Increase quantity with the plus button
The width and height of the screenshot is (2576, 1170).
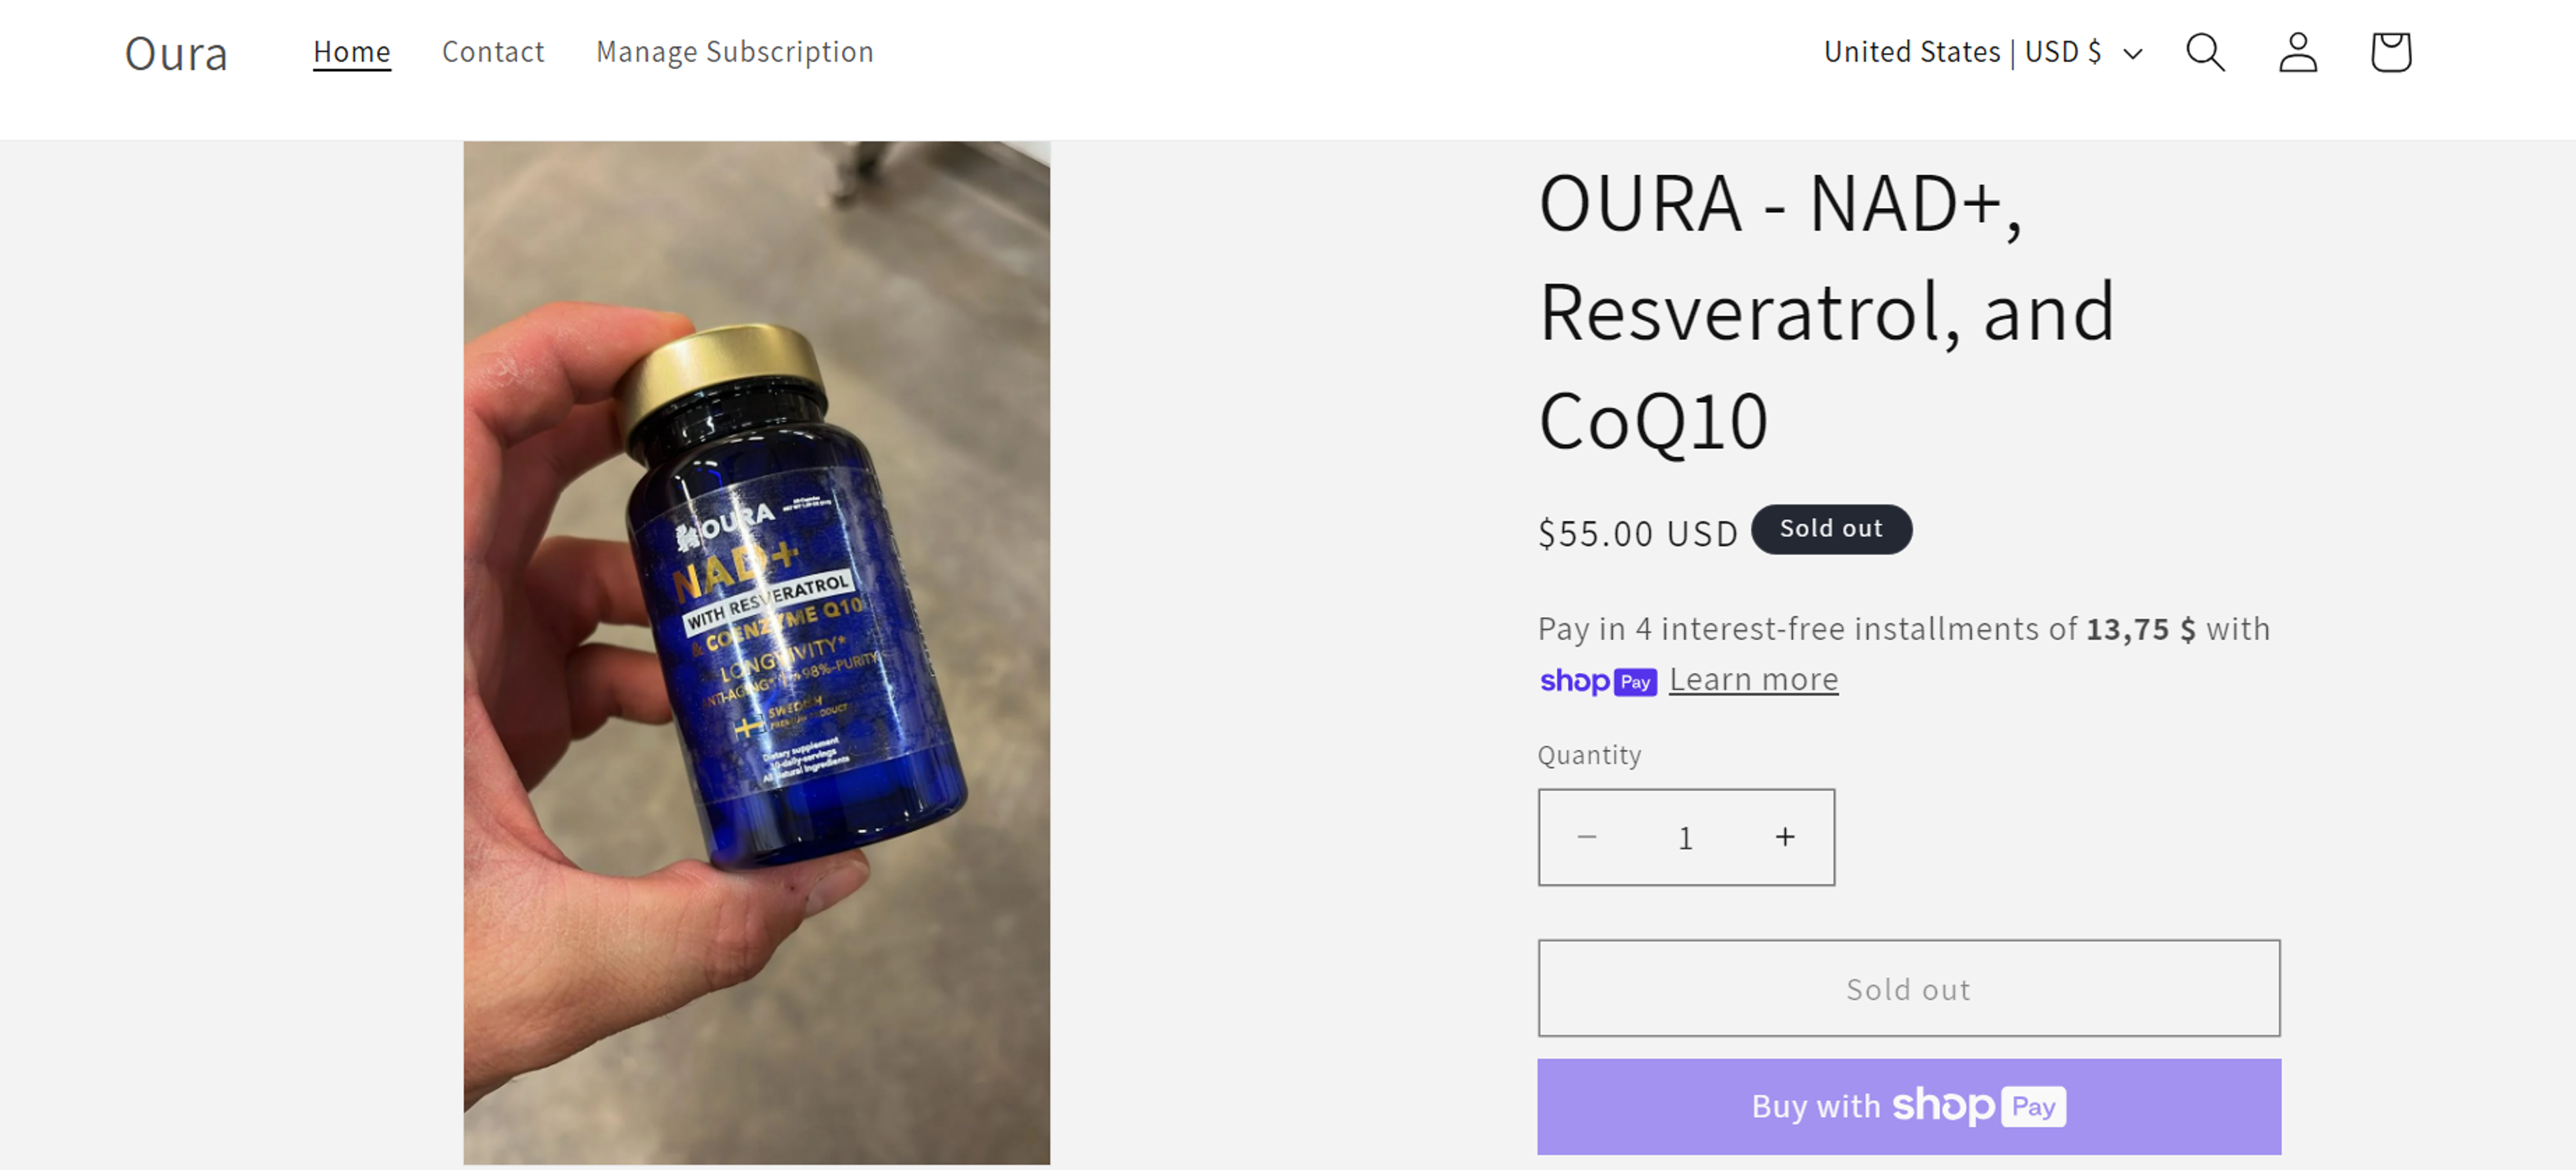pos(1785,837)
